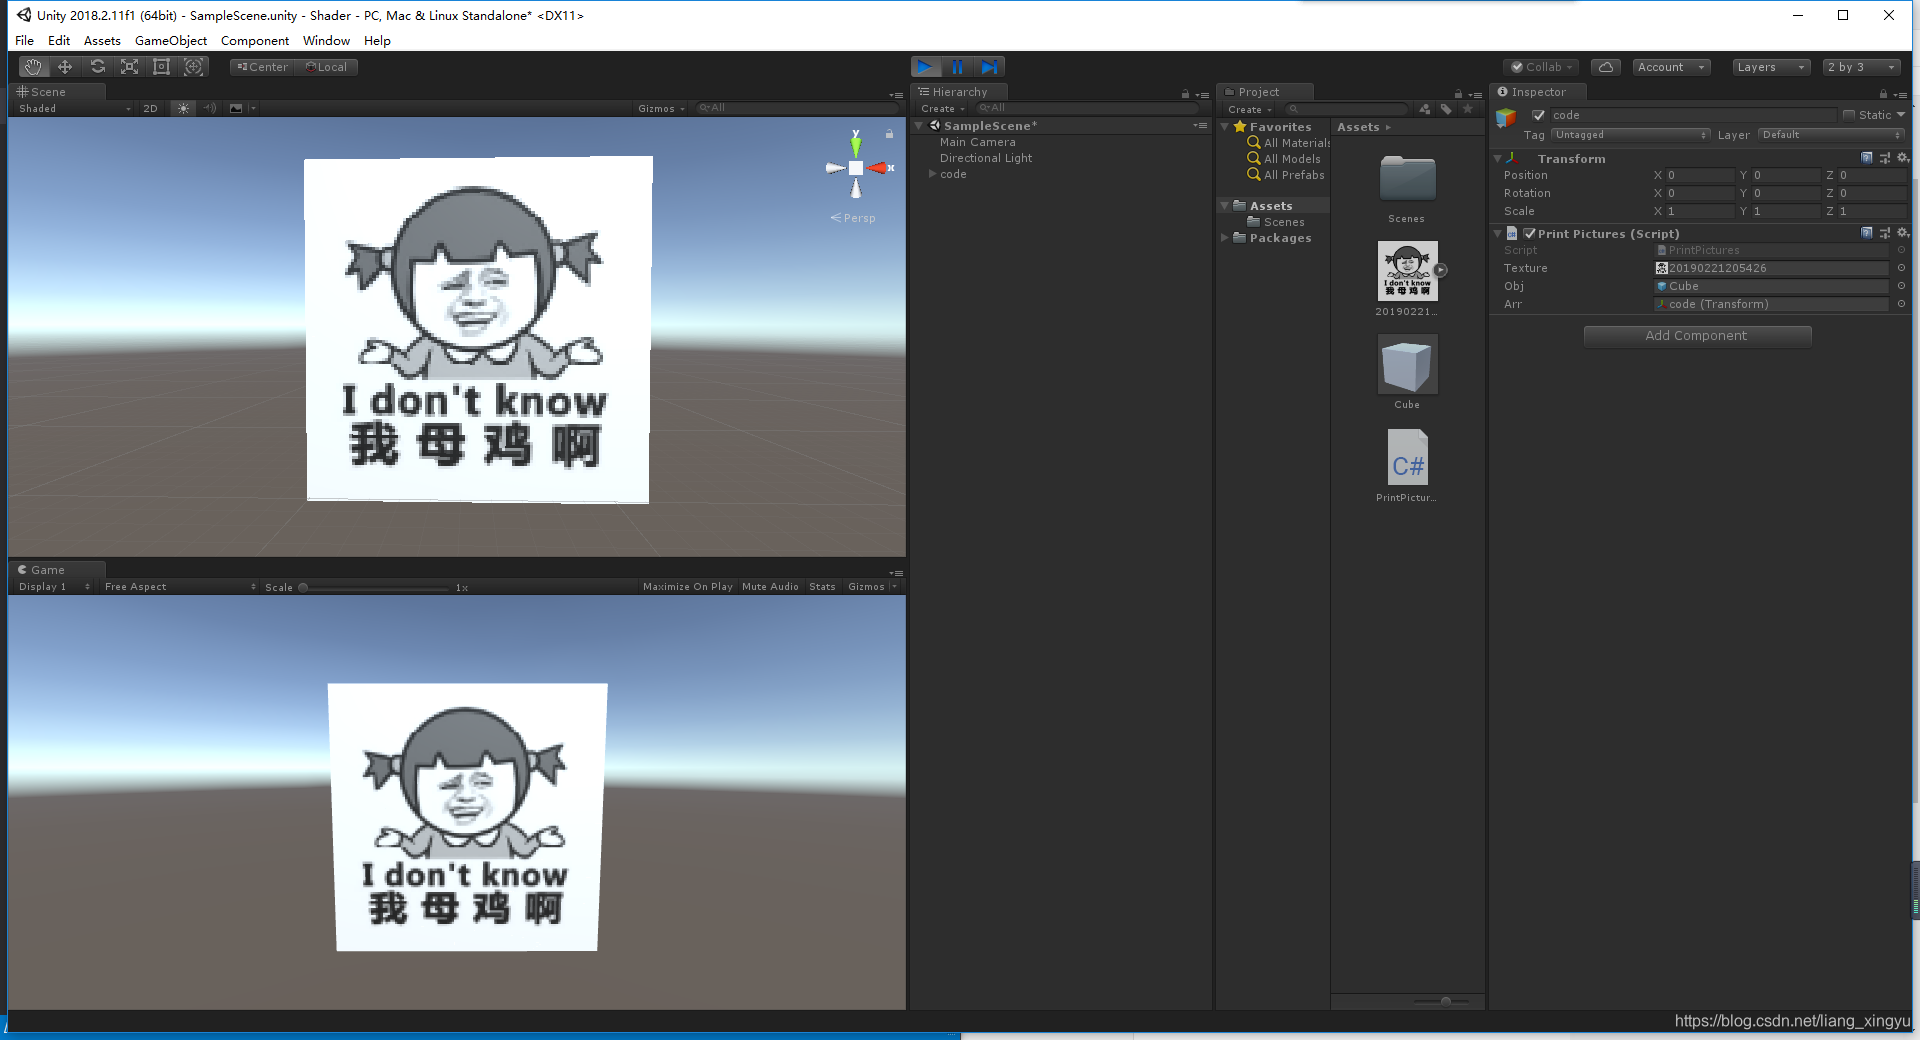Click the Add Component button

(x=1697, y=336)
